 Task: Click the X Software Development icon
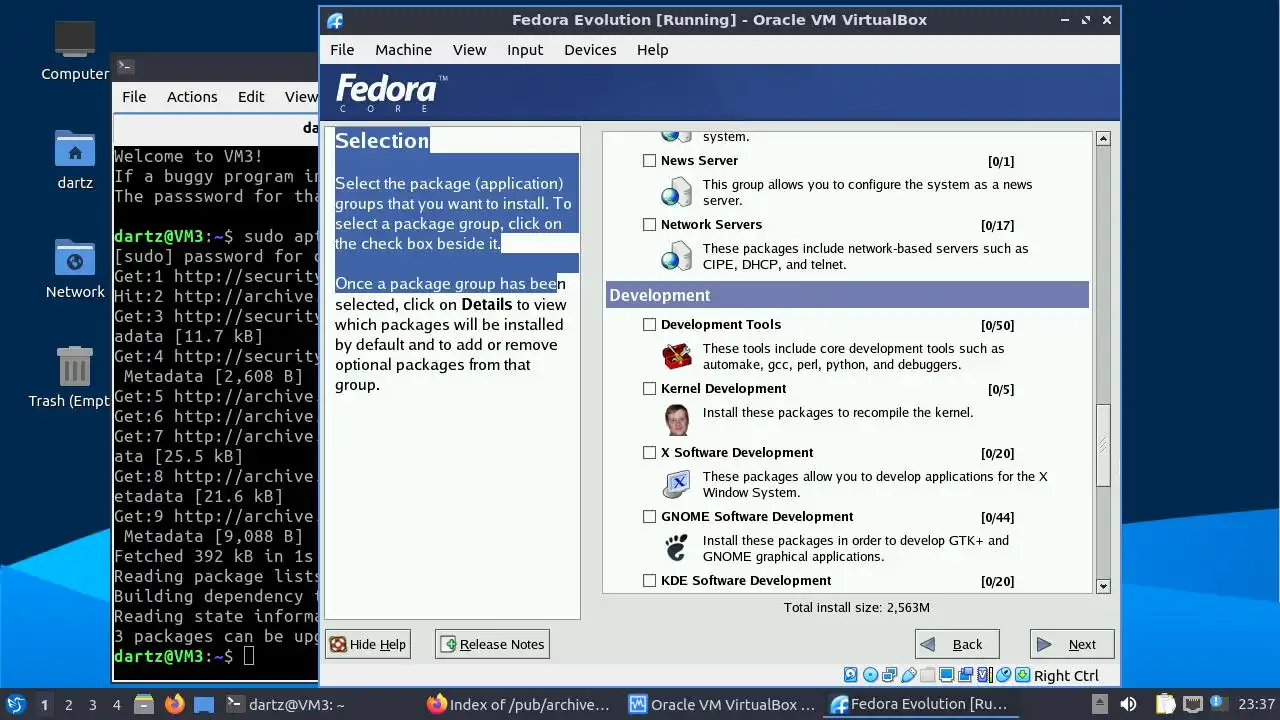tap(677, 484)
